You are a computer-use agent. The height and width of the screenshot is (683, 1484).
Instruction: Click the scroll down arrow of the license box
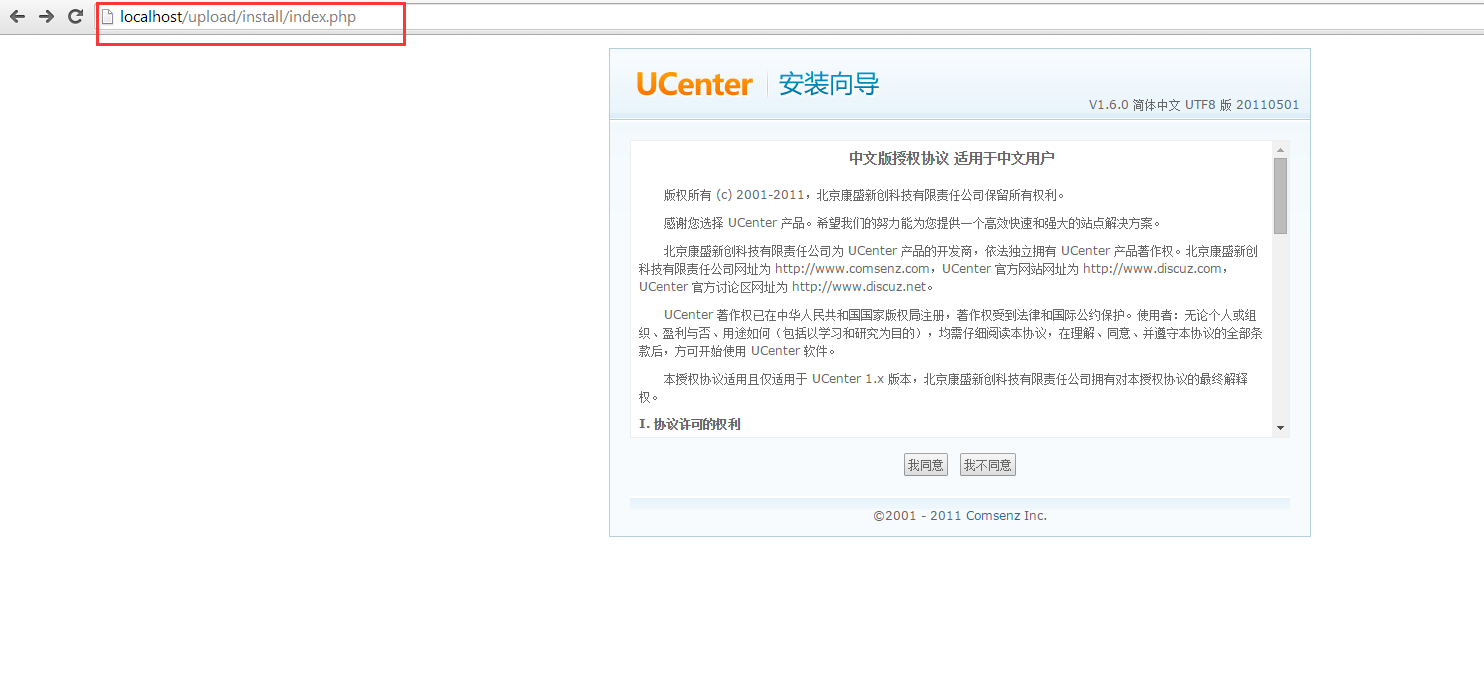click(x=1280, y=428)
